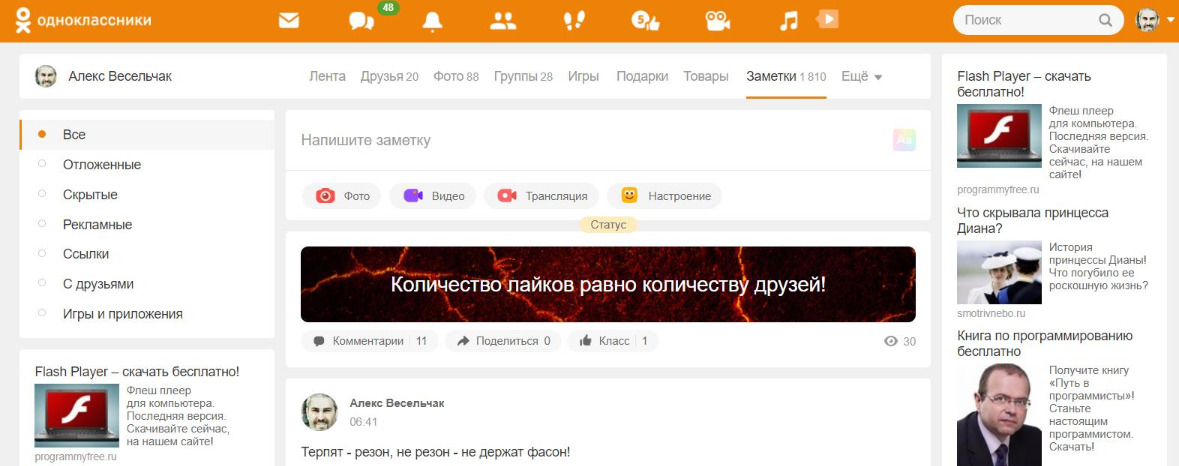Viewport: 1179px width, 466px height.
Task: Open Комментарии 11 on status post
Action: [370, 341]
